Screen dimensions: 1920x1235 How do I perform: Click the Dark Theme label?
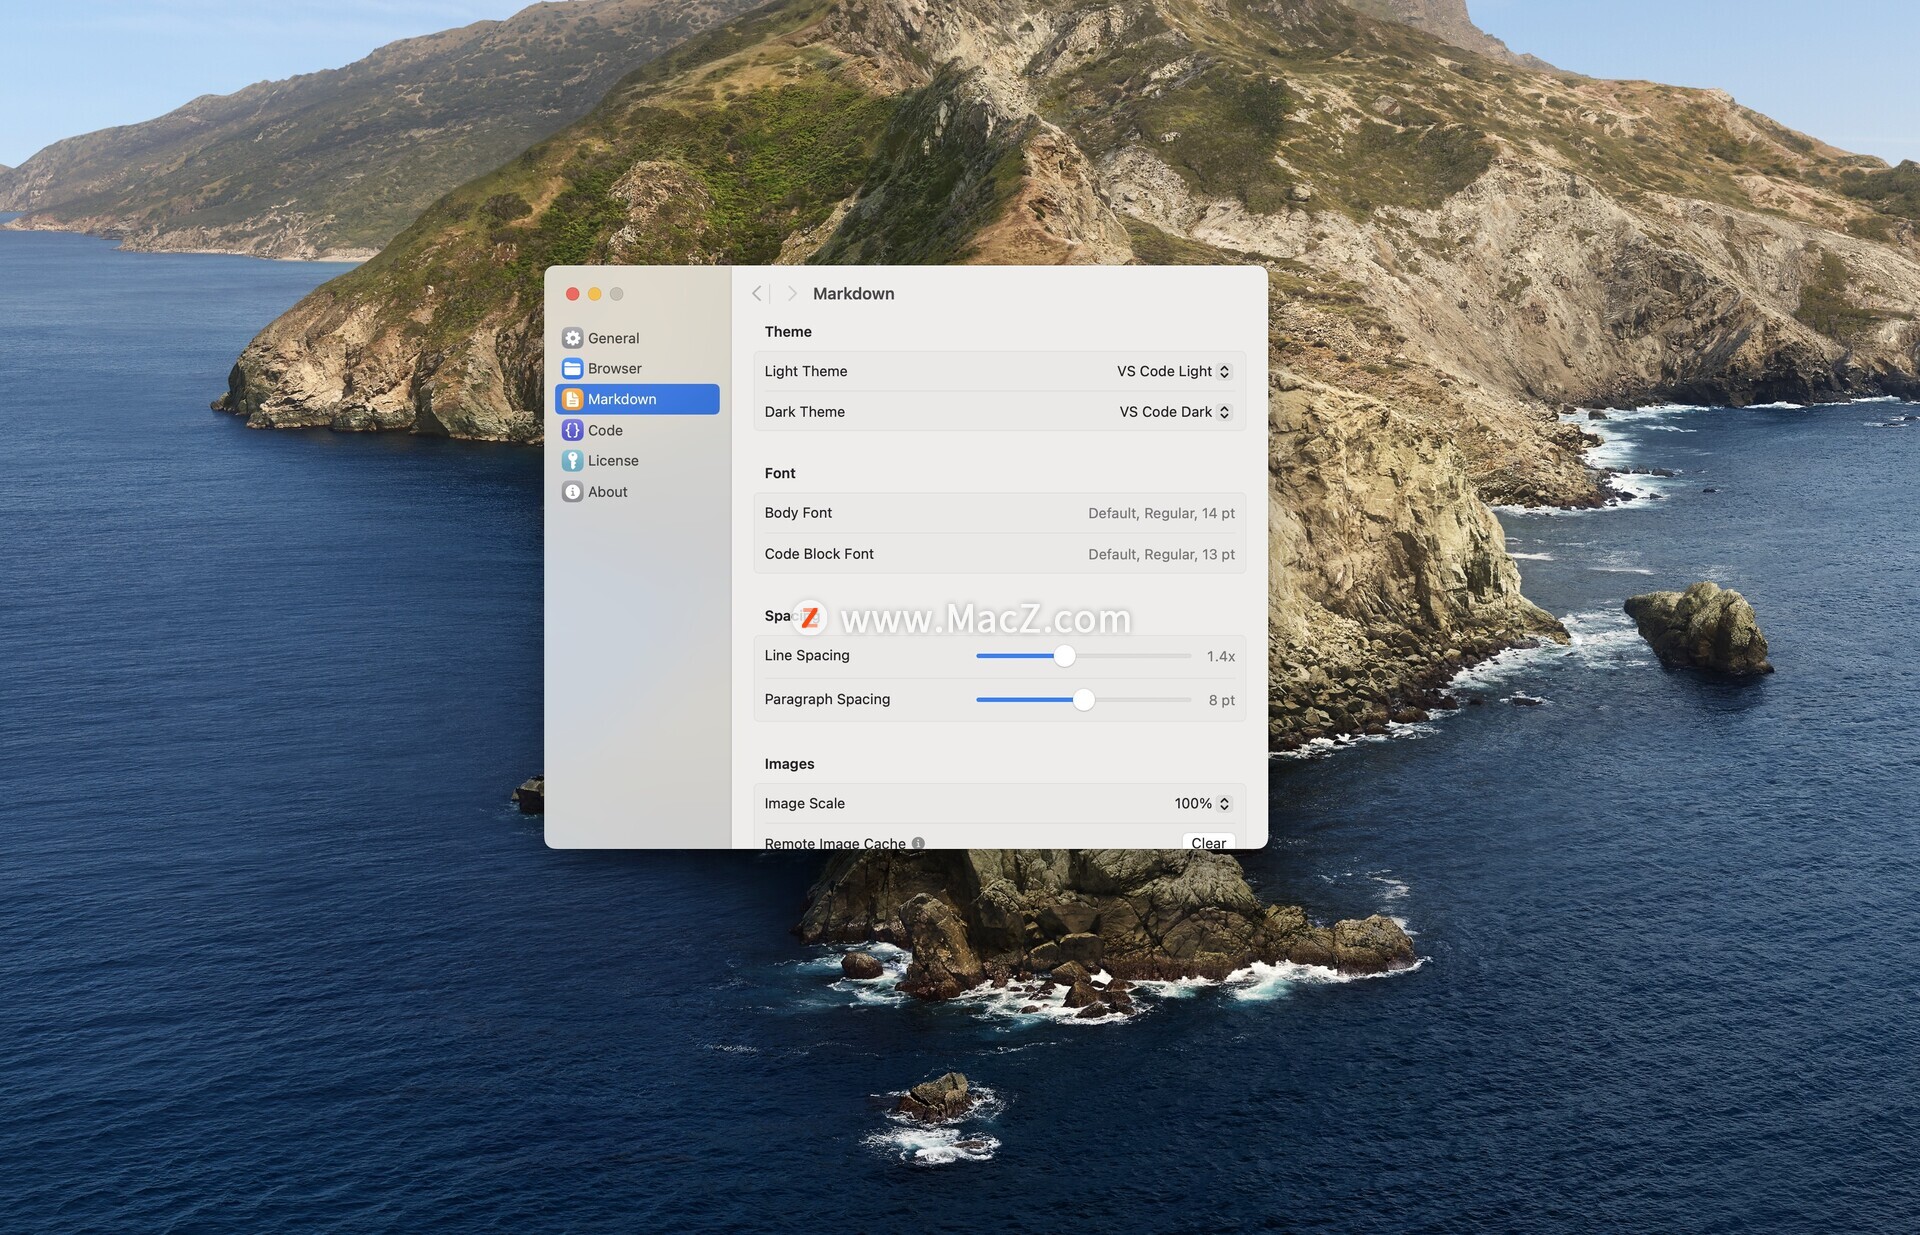(x=804, y=412)
